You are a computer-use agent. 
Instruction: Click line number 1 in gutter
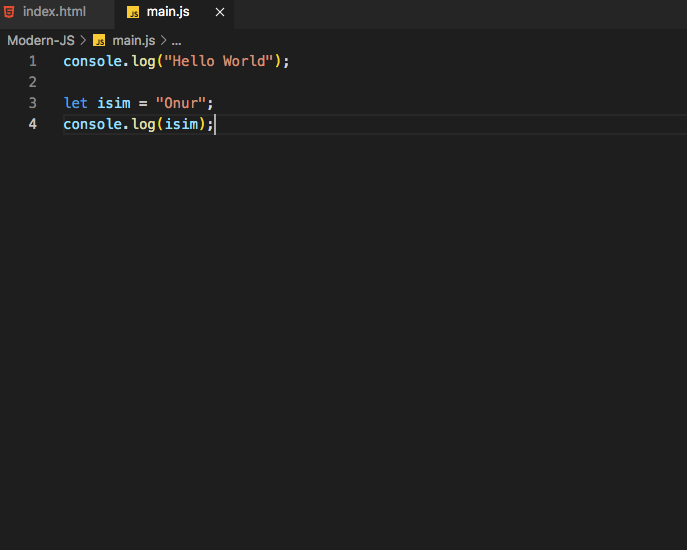coord(33,61)
